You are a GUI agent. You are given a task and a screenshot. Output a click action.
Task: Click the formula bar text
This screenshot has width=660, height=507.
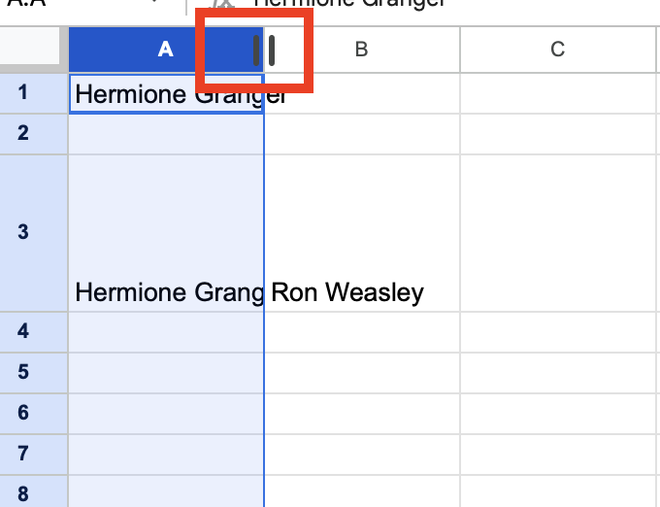click(x=350, y=4)
